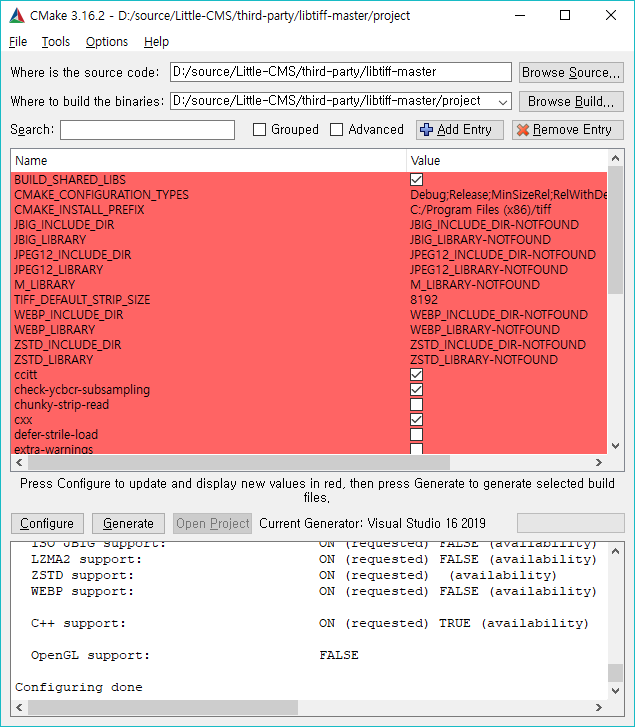Uncheck check-ycbcr-subsampling checkbox

(x=416, y=389)
